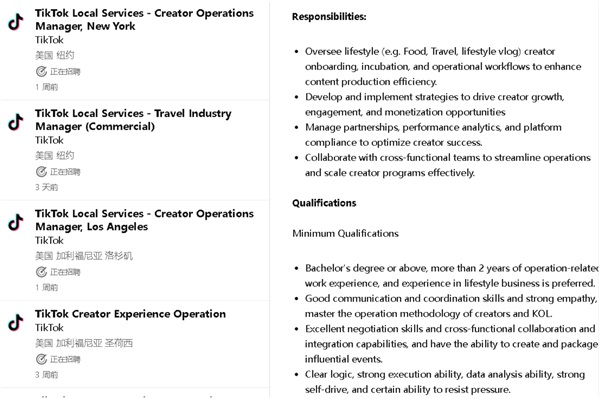
Task: Click actively-recruiting badge icon under Creator Experience job
Action: click(x=41, y=359)
